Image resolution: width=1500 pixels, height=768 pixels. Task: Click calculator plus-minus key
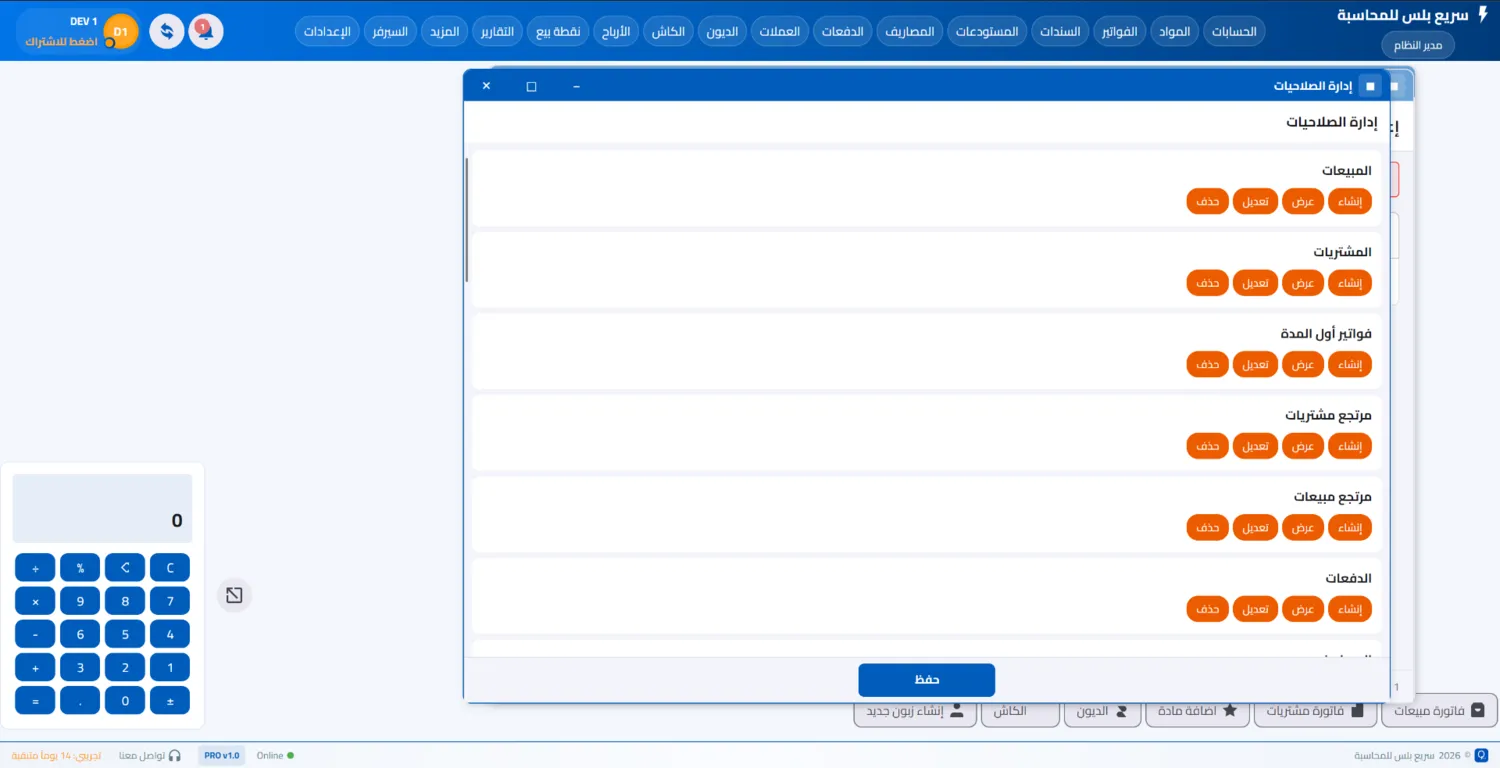click(170, 700)
